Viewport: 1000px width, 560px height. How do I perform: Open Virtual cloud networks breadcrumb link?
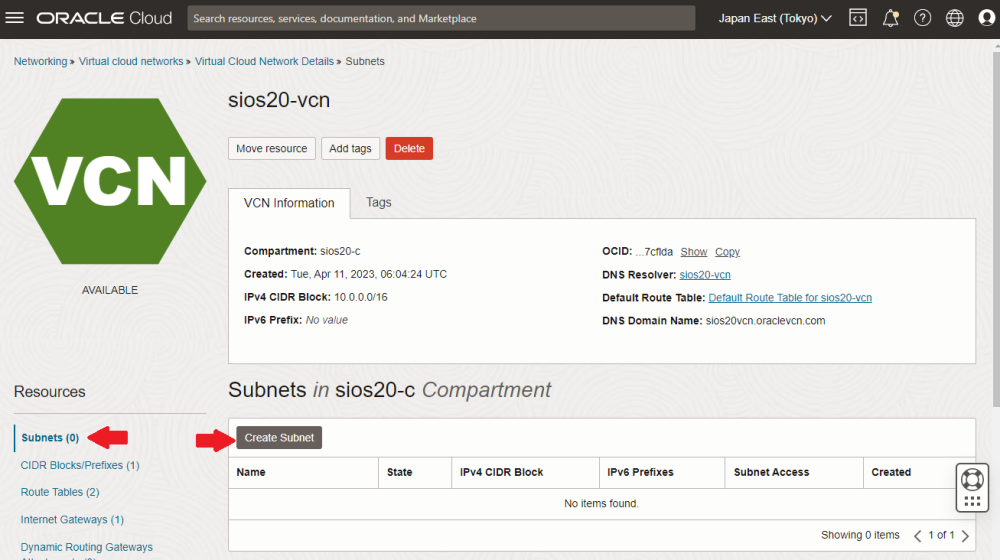tap(131, 61)
